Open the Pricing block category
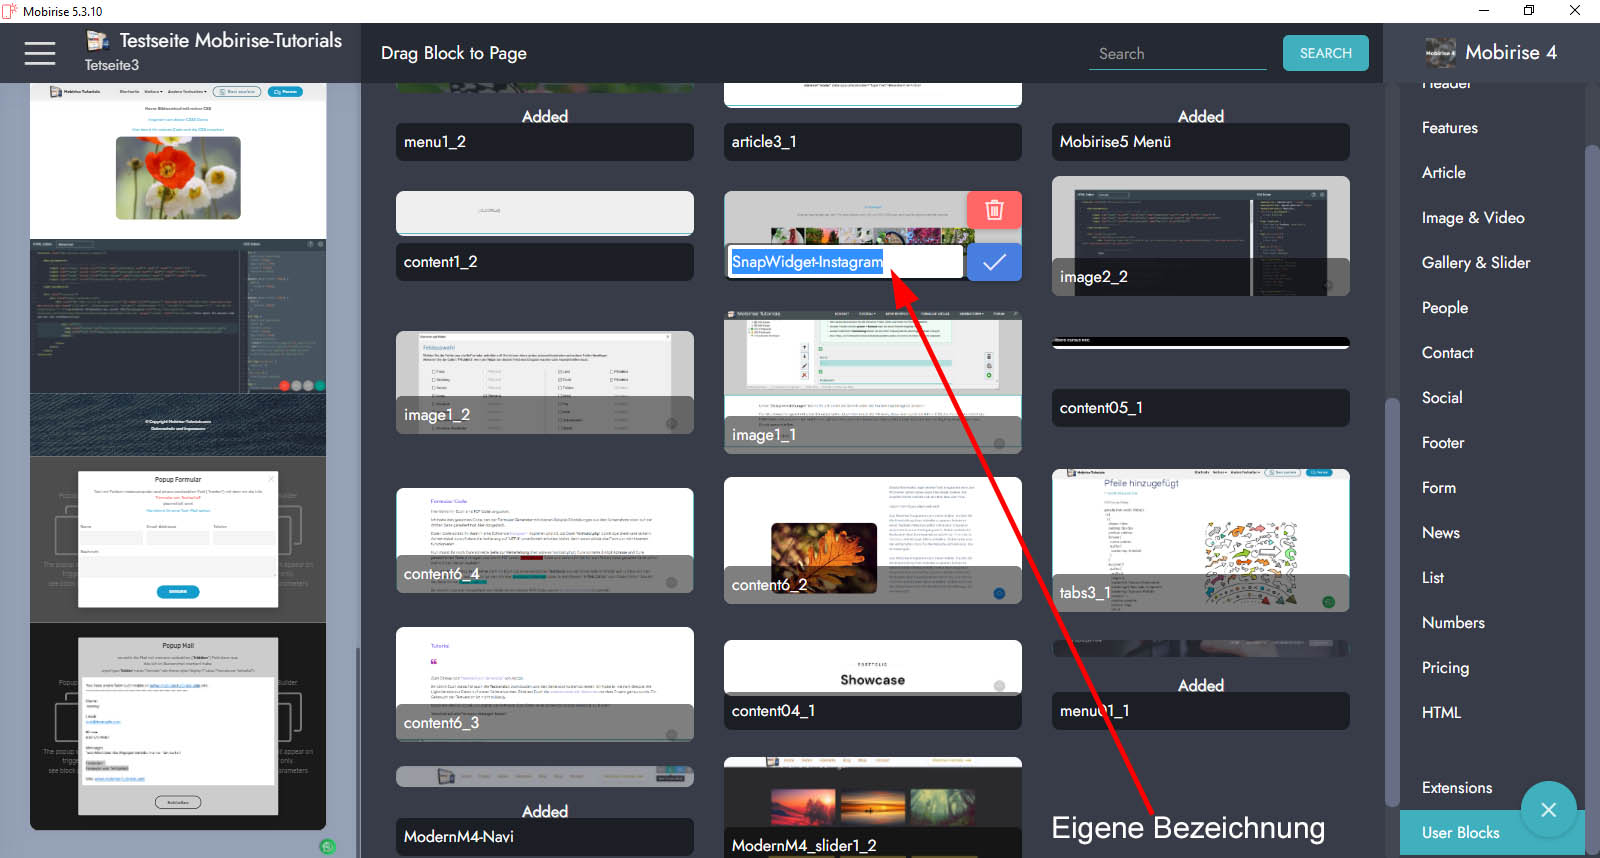The height and width of the screenshot is (858, 1600). [1445, 668]
